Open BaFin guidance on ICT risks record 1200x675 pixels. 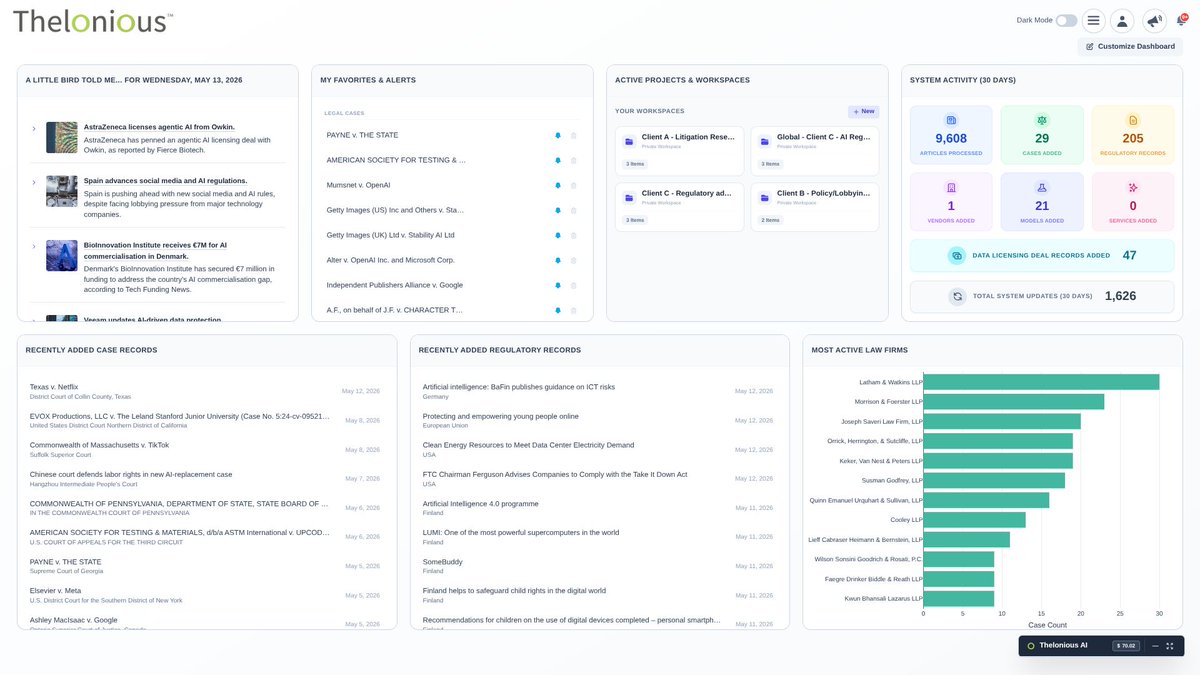(519, 387)
